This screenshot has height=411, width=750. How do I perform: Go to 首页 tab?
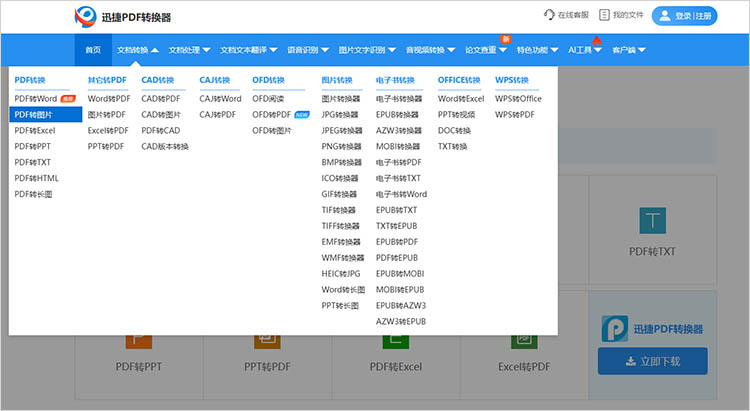(x=93, y=50)
